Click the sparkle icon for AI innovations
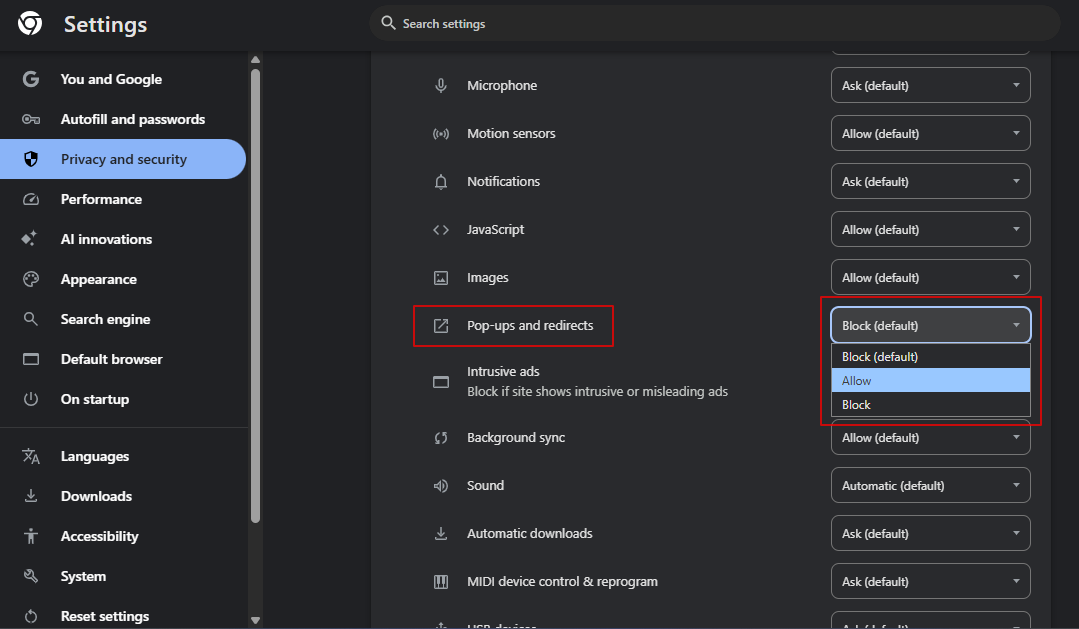1079x629 pixels. click(29, 239)
